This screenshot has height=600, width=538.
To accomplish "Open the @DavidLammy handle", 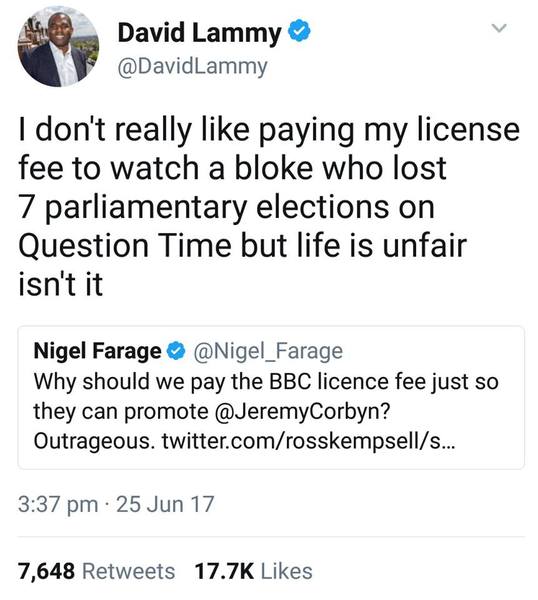I will click(192, 67).
